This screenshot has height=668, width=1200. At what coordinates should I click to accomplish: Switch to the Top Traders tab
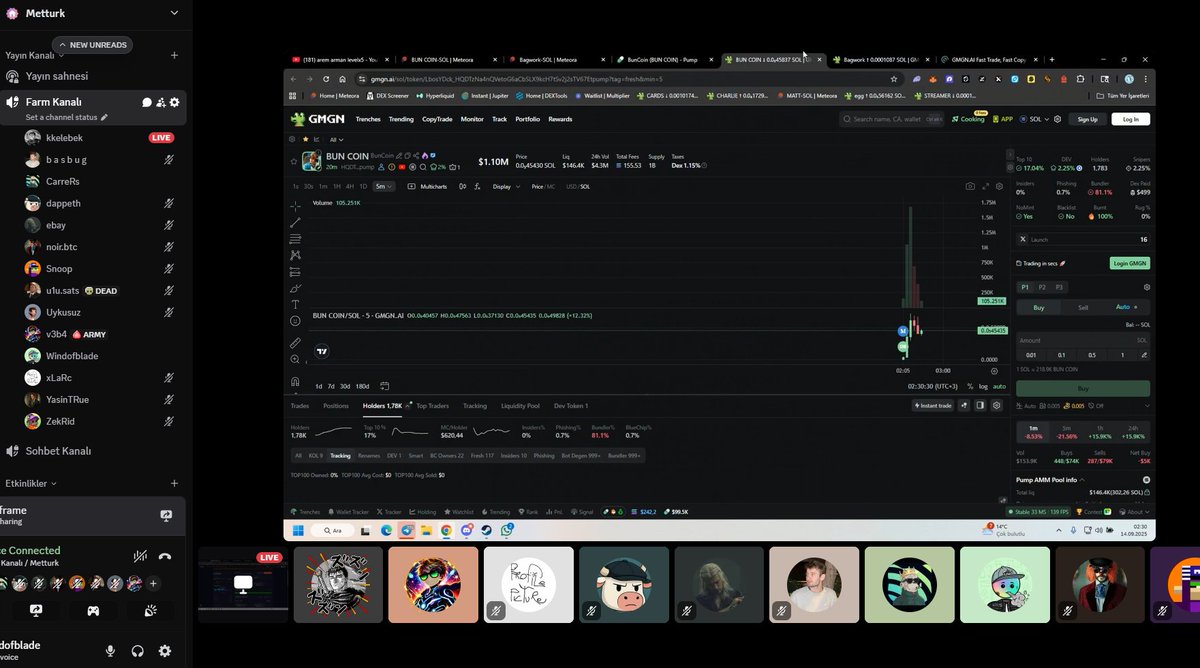coord(432,406)
